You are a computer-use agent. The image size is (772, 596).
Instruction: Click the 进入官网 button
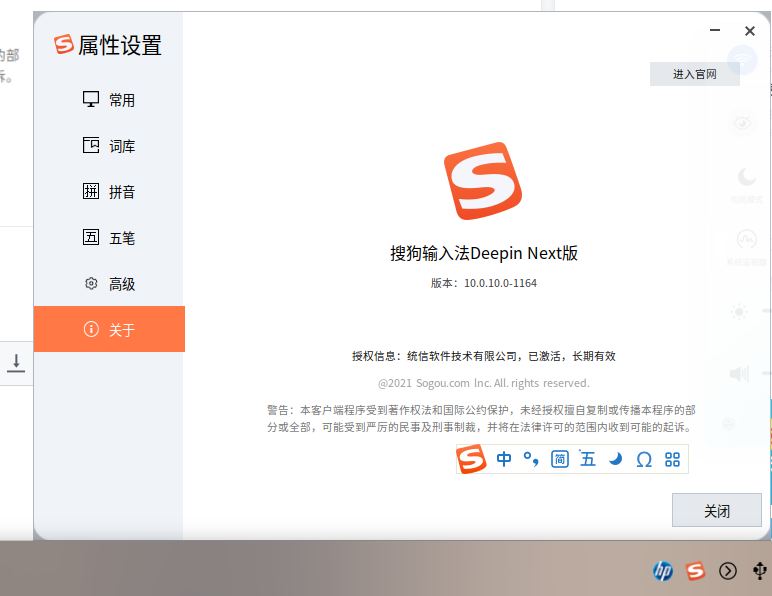pos(694,74)
